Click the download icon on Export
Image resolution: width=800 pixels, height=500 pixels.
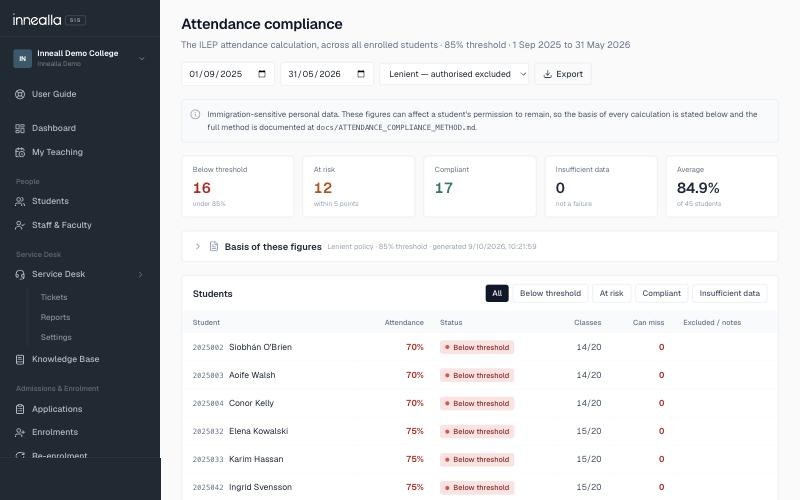[547, 74]
